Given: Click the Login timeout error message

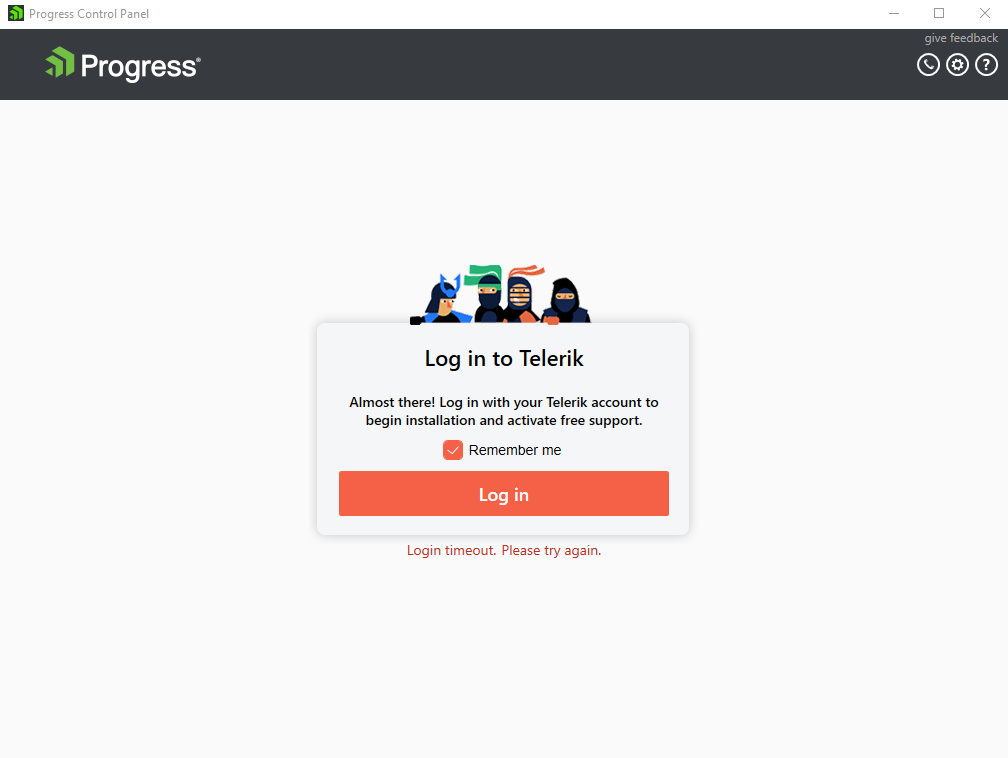Looking at the screenshot, I should click(x=504, y=550).
